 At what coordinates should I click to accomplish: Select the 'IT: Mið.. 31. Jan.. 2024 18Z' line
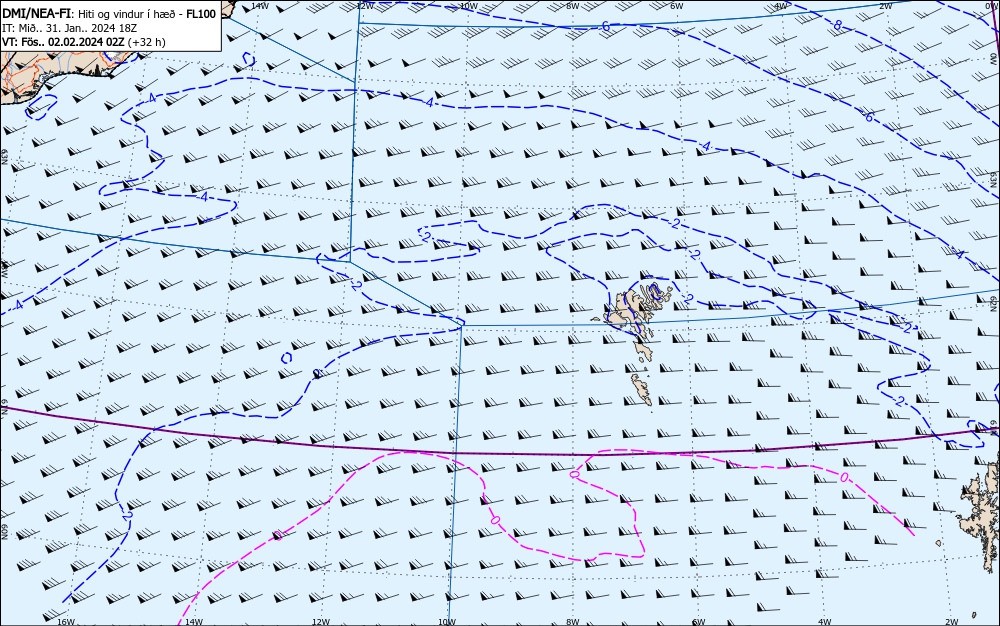70,28
